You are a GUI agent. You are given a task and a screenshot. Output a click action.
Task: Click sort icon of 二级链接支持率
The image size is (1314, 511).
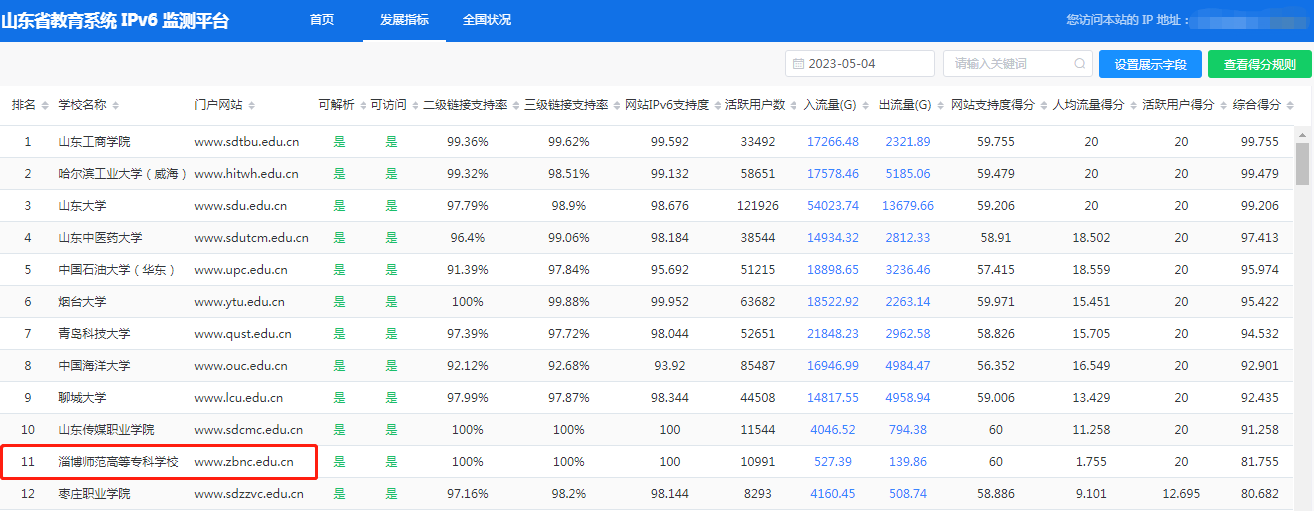tap(514, 105)
